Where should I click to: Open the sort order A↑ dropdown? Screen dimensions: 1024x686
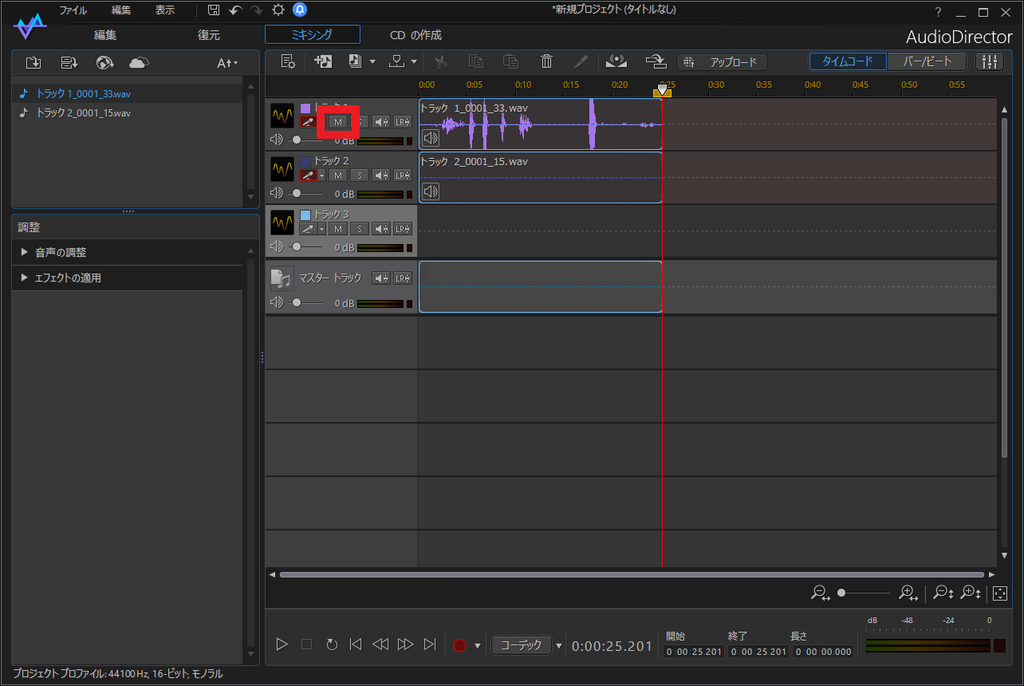227,63
